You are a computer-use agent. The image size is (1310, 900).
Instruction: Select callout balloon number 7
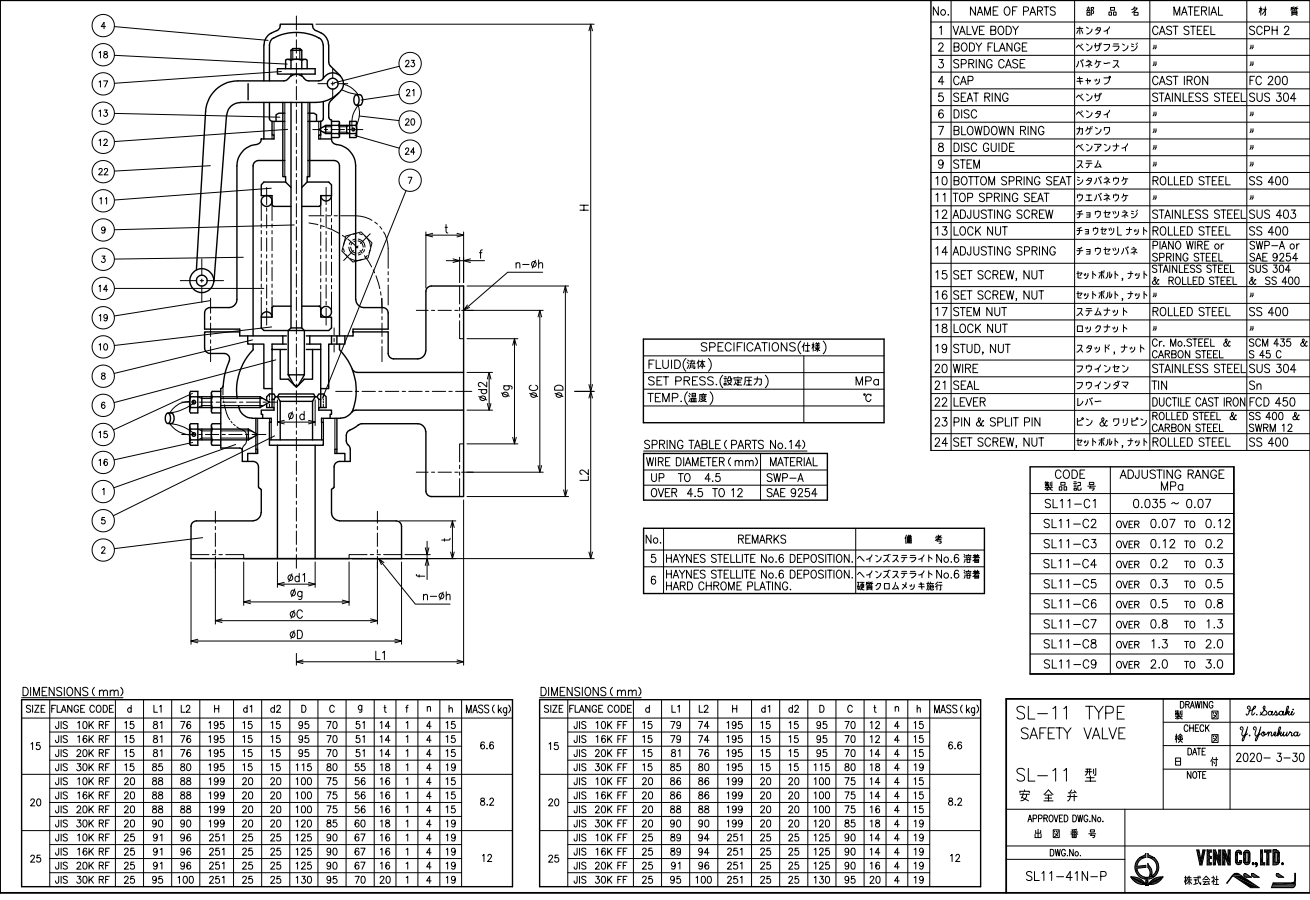[409, 179]
